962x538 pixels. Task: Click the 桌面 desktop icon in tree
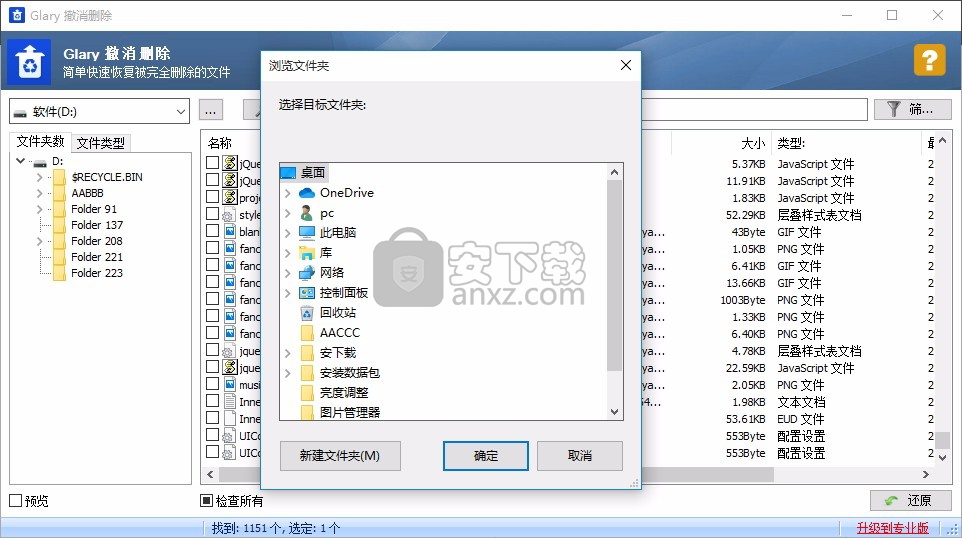point(288,173)
